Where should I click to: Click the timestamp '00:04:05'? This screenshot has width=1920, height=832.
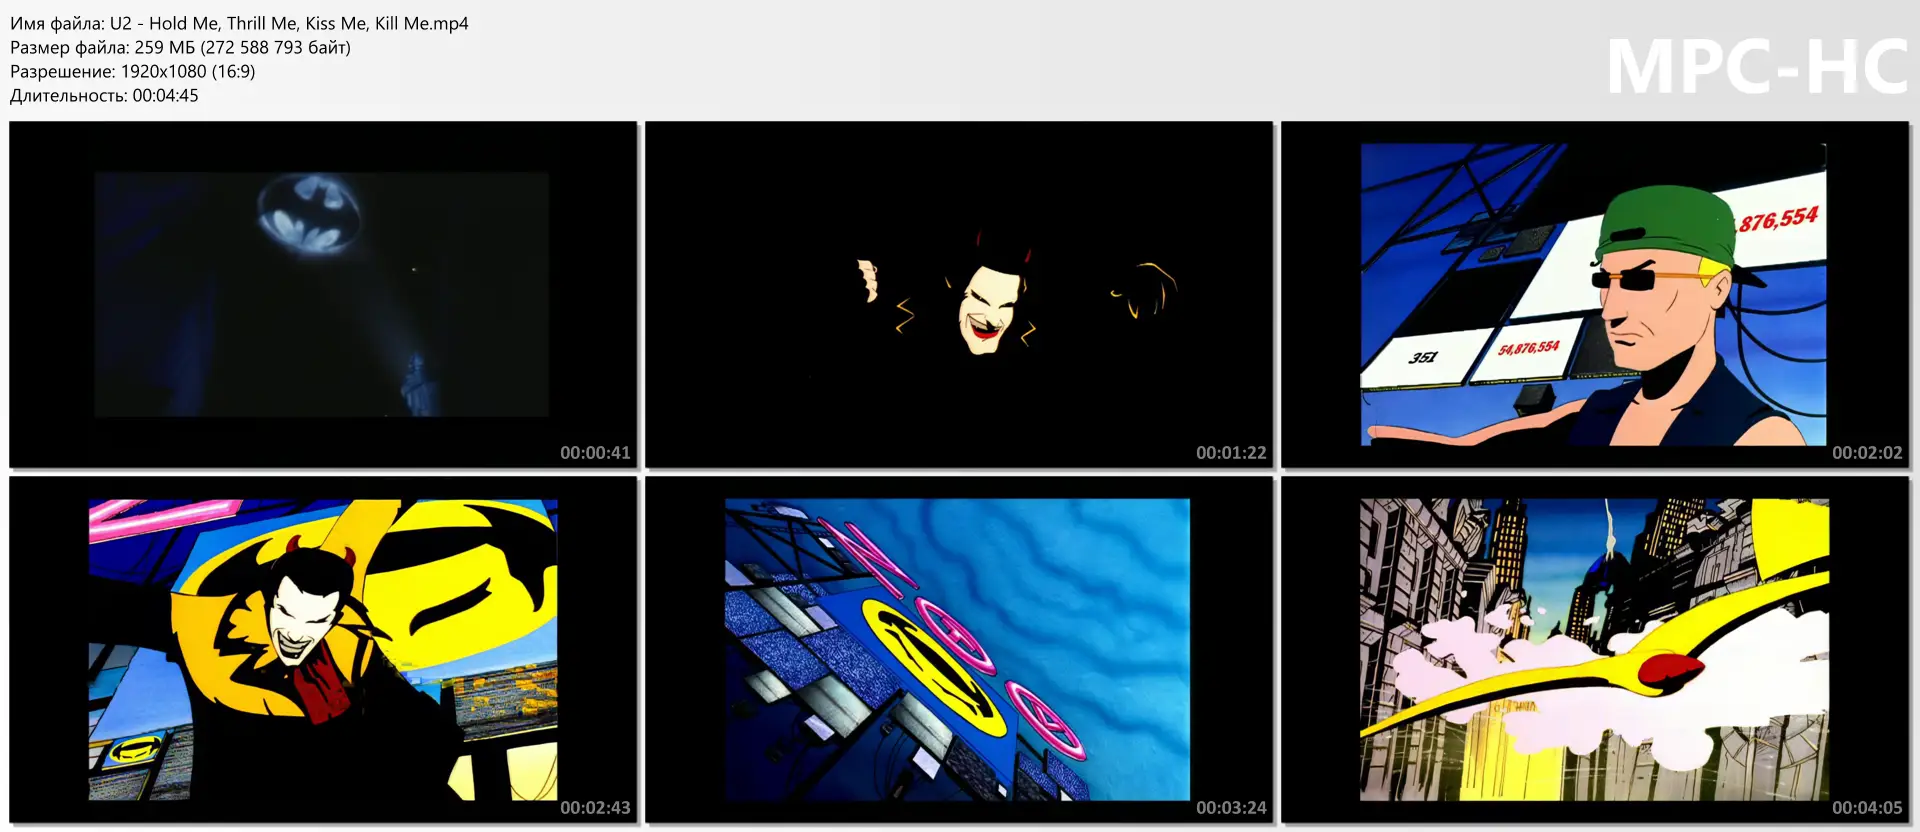click(x=1867, y=808)
